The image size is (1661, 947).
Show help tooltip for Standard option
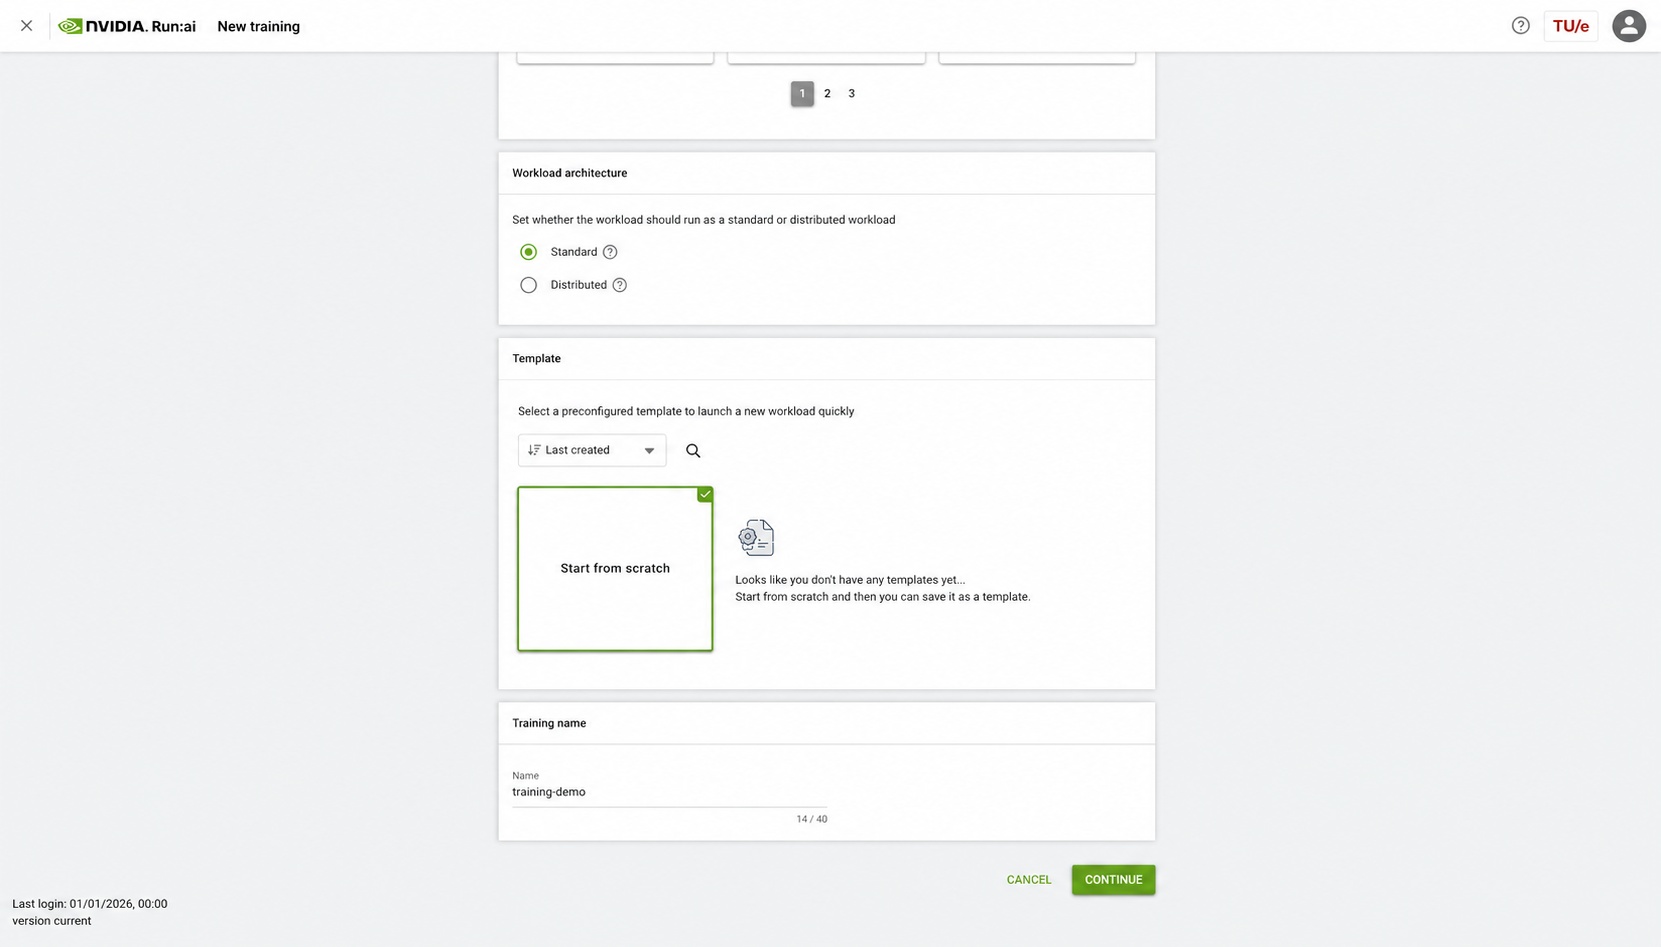click(610, 252)
